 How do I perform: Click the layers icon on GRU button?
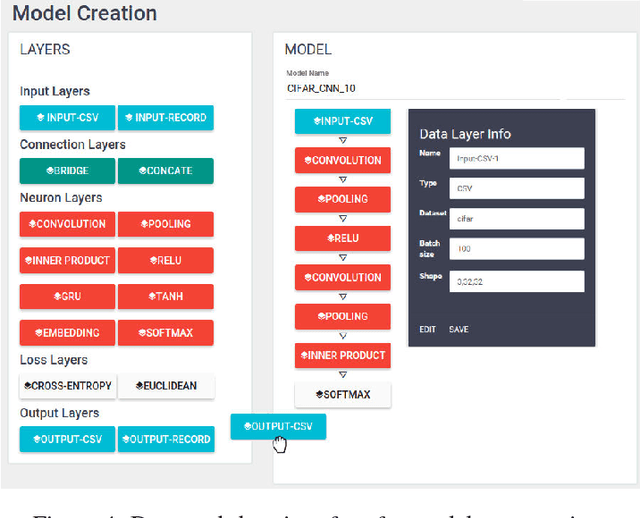click(58, 296)
